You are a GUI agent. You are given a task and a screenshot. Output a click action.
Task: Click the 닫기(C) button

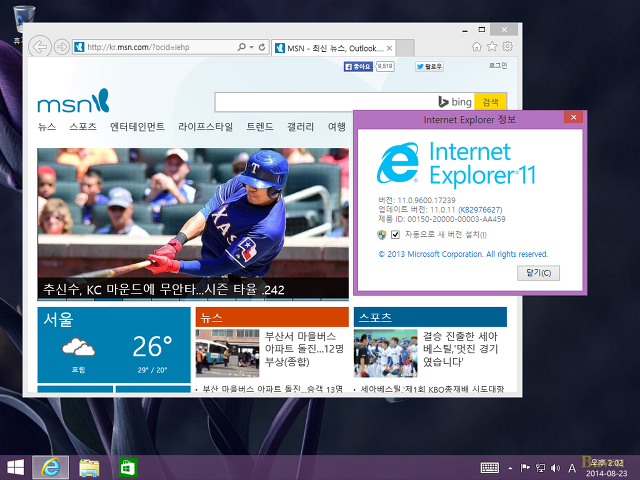click(538, 273)
